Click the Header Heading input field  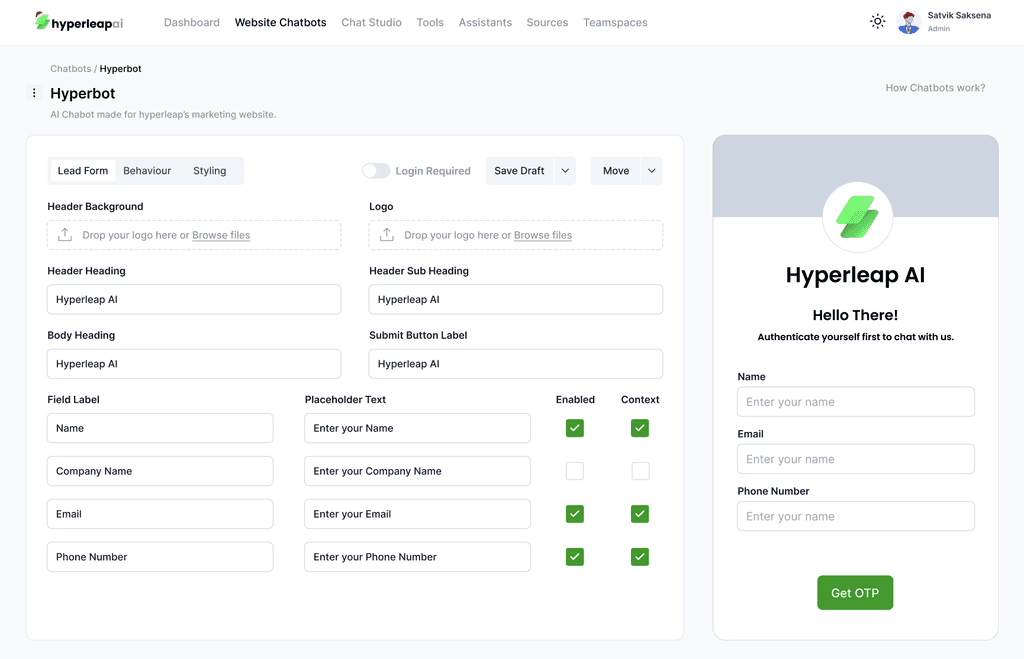pos(193,299)
